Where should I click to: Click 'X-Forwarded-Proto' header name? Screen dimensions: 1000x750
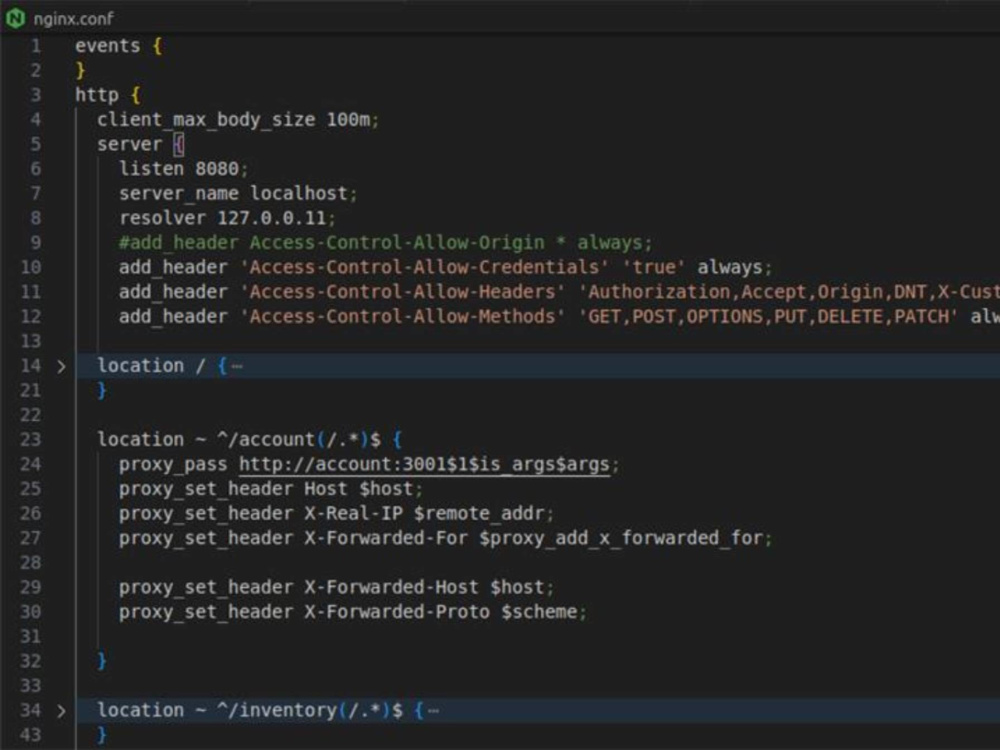[396, 612]
